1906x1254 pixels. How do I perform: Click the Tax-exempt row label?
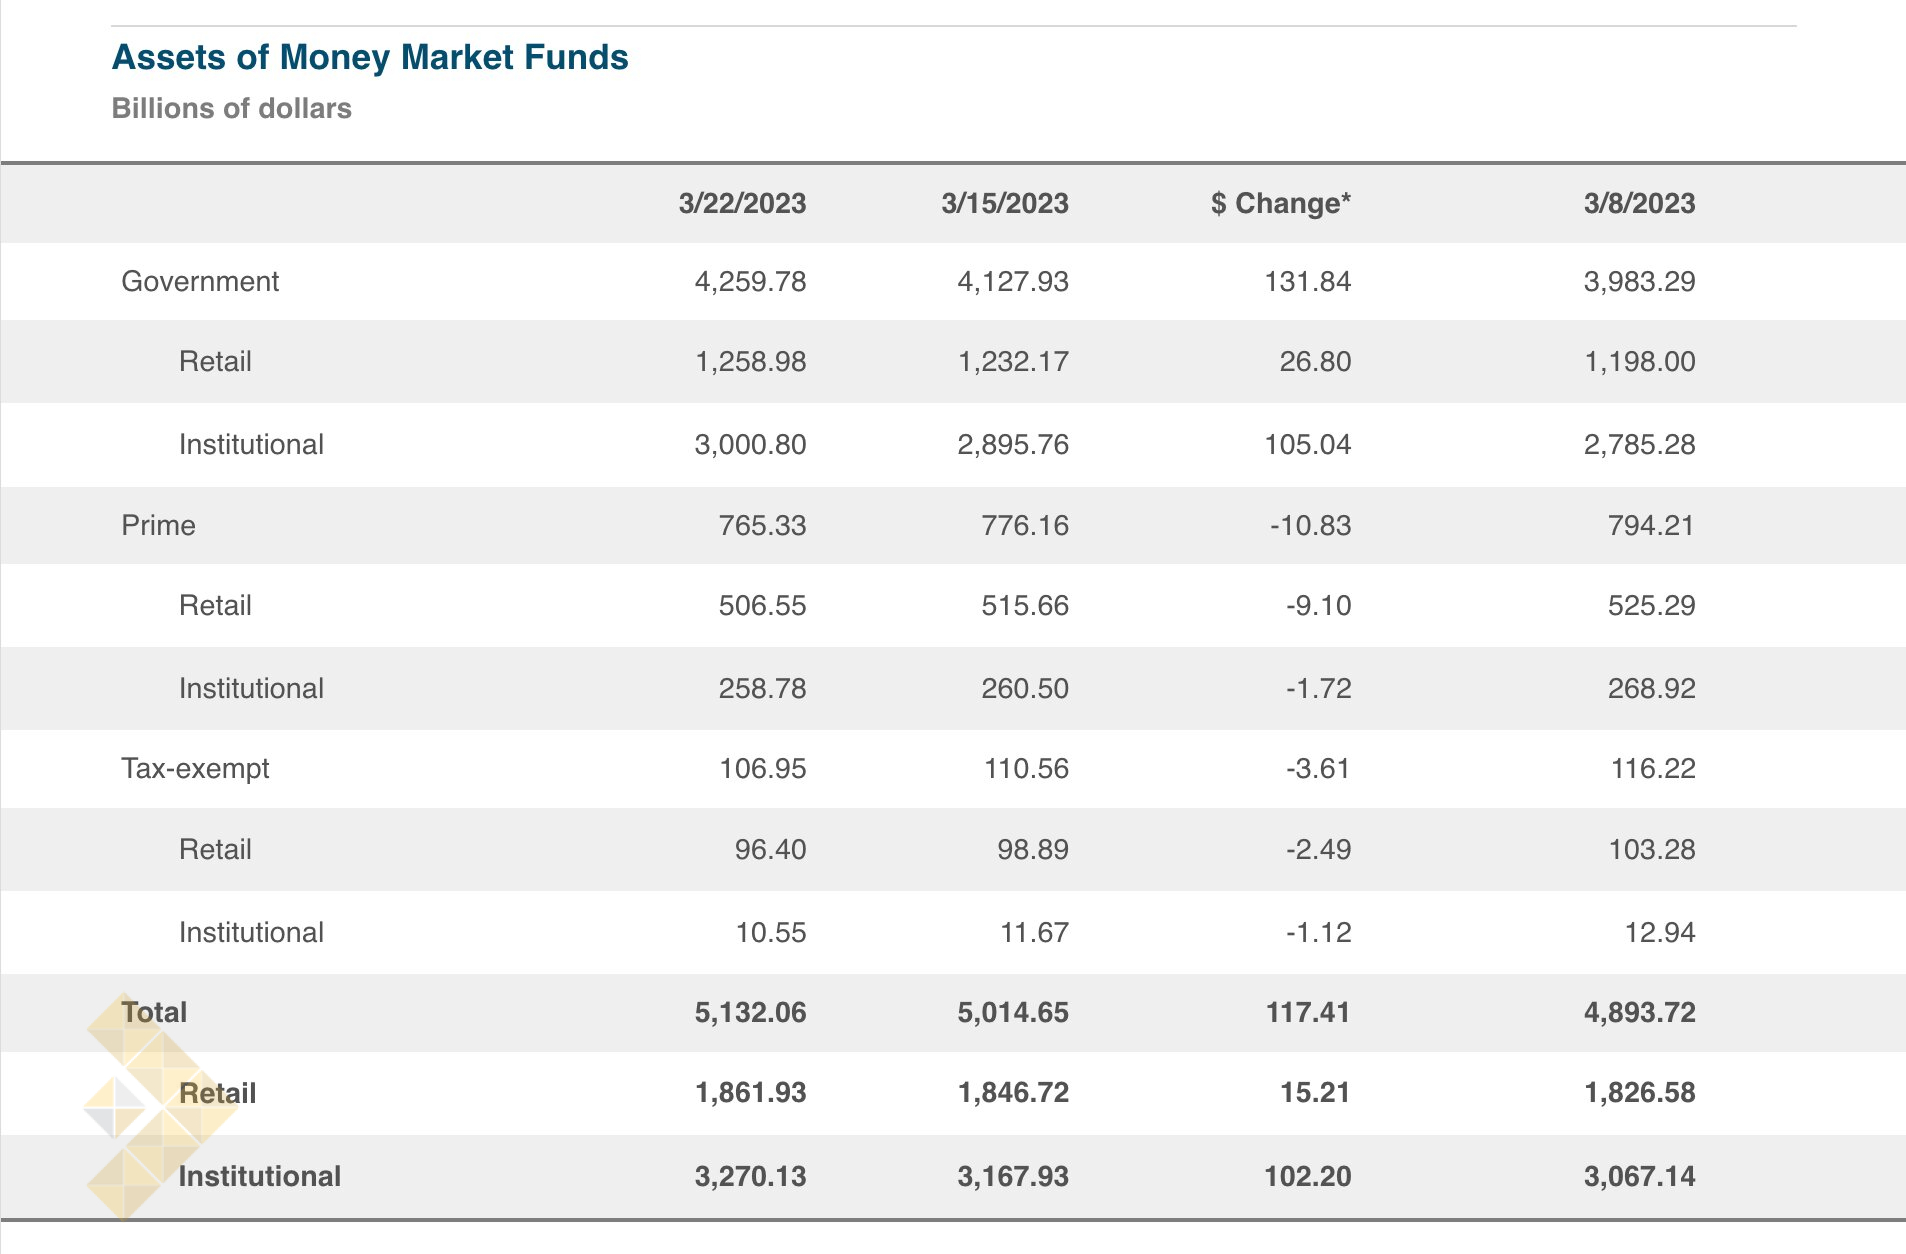195,768
